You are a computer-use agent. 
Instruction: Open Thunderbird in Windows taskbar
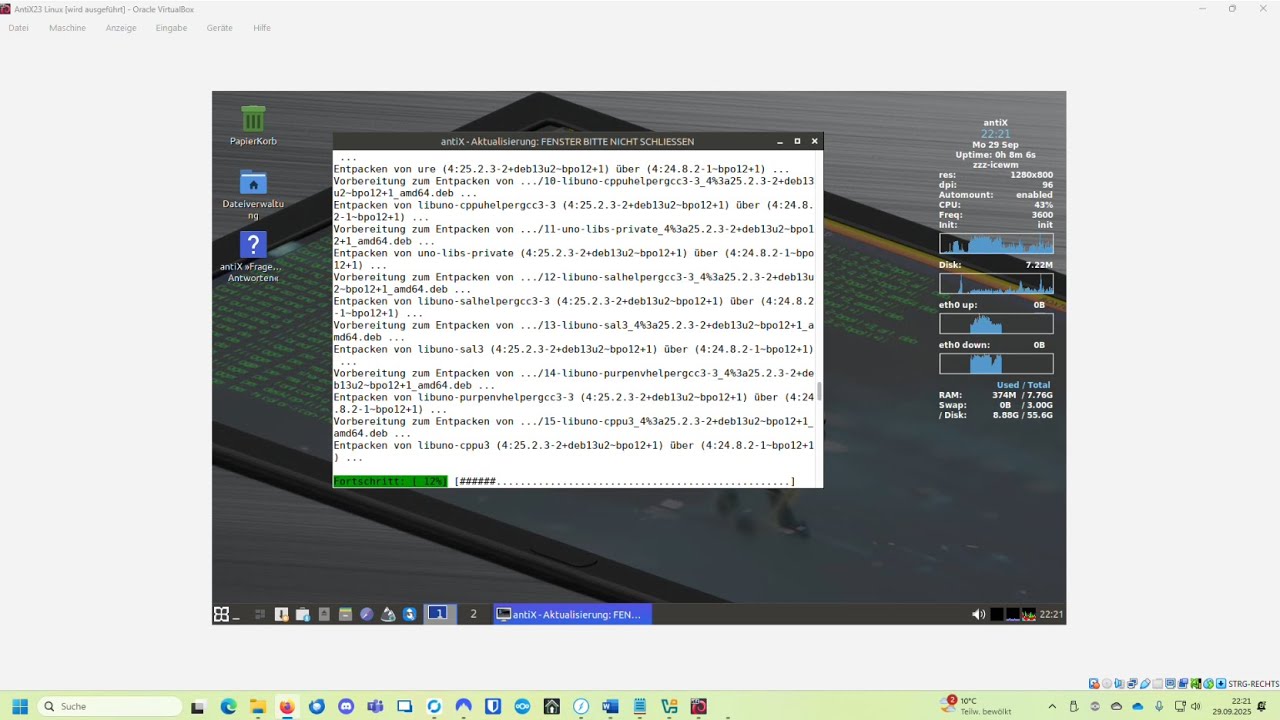coord(317,706)
